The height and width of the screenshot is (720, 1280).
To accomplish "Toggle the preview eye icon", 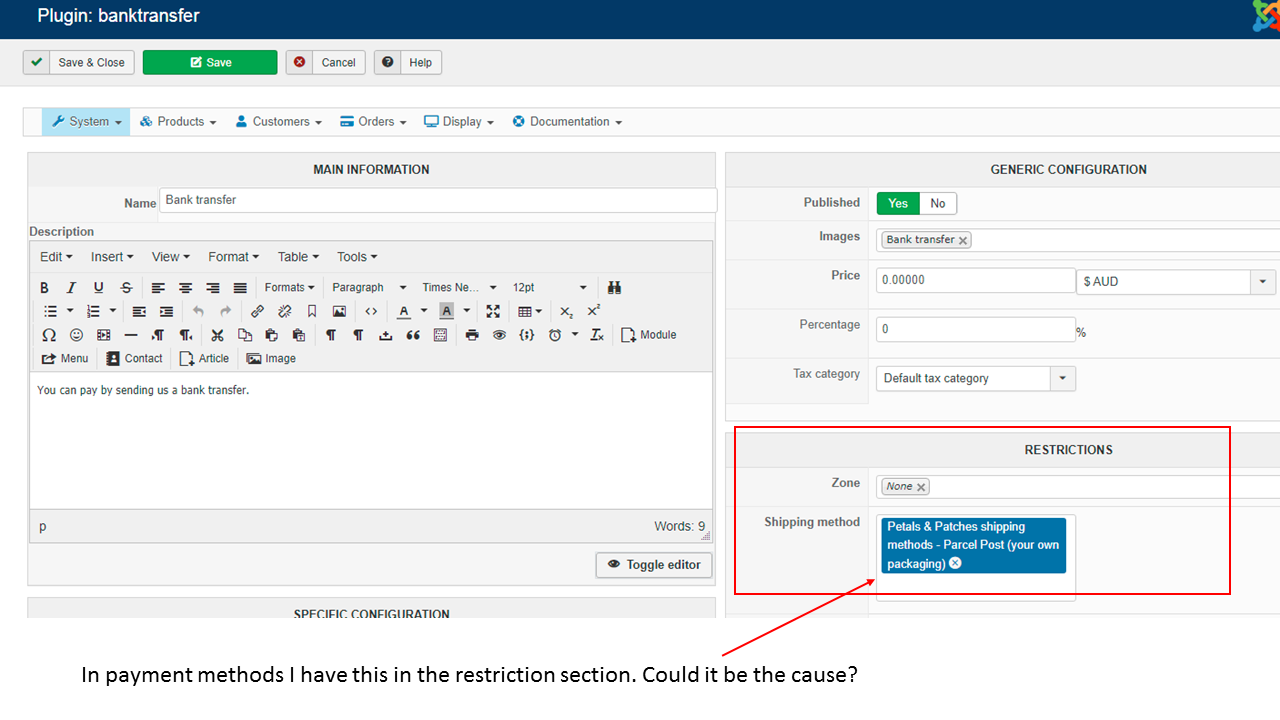I will coord(499,335).
